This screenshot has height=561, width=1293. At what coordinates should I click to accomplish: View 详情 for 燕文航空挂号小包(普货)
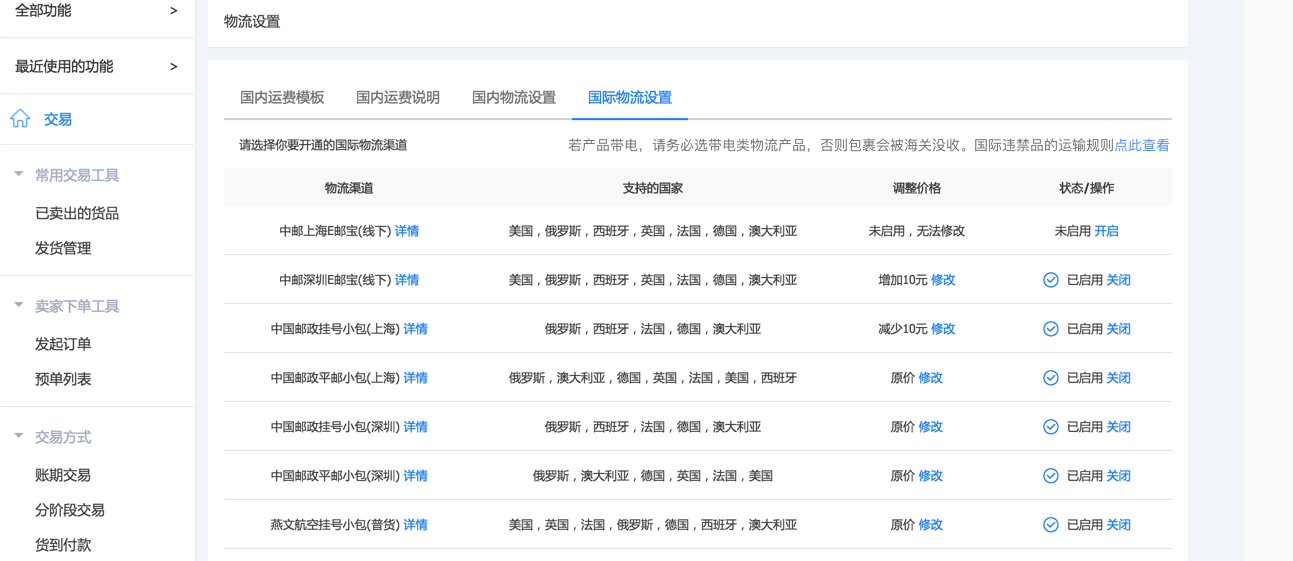click(x=415, y=525)
